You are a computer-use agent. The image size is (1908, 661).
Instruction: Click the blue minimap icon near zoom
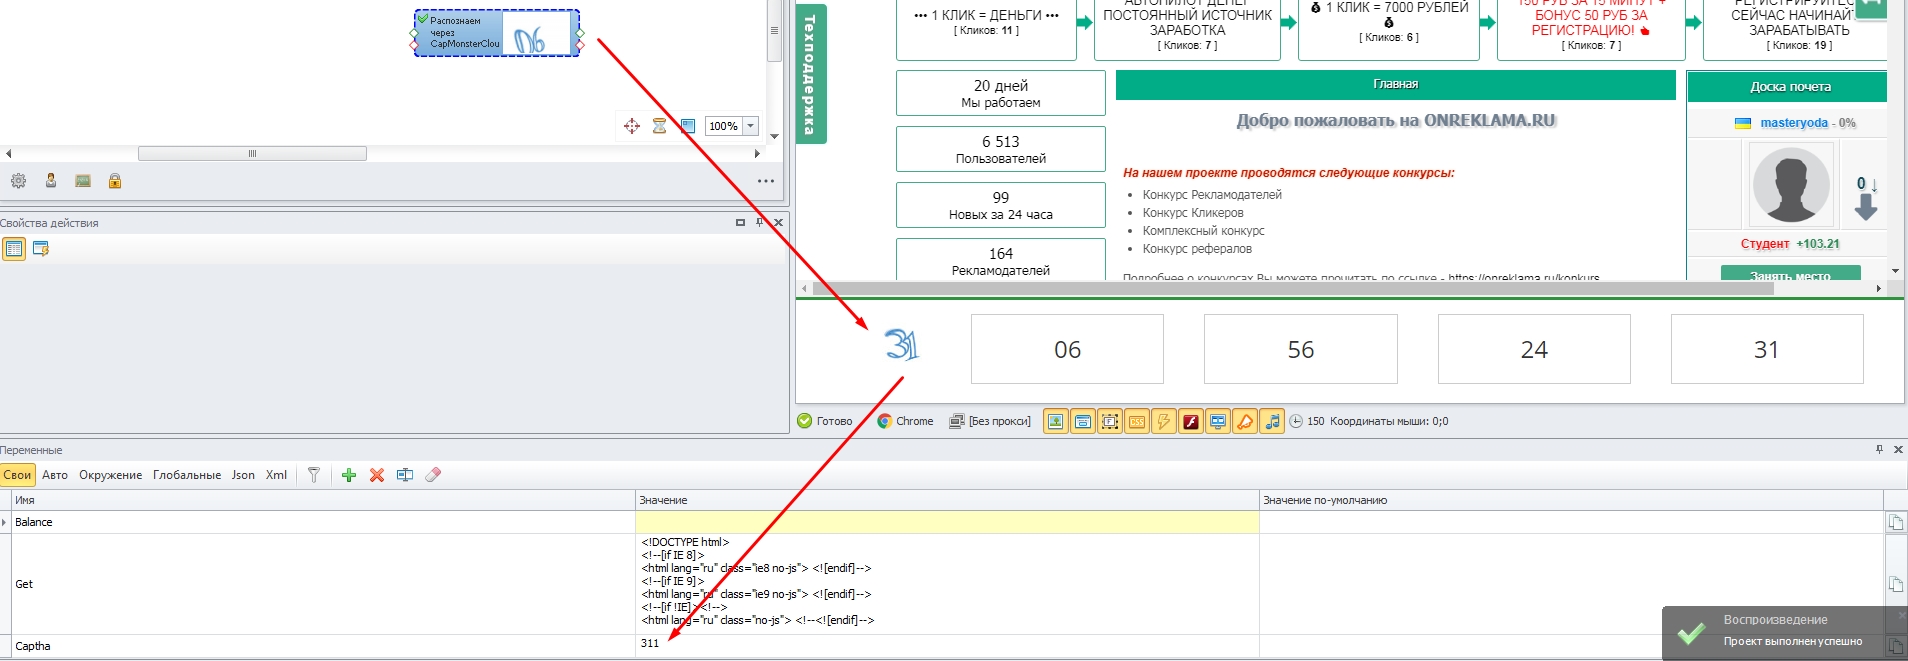pyautogui.click(x=687, y=126)
